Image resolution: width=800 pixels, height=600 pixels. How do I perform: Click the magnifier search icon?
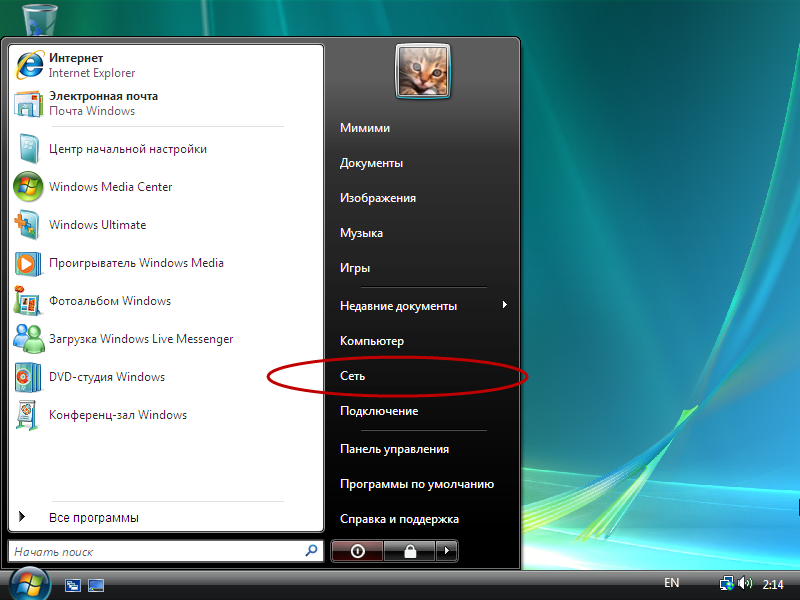click(x=311, y=551)
